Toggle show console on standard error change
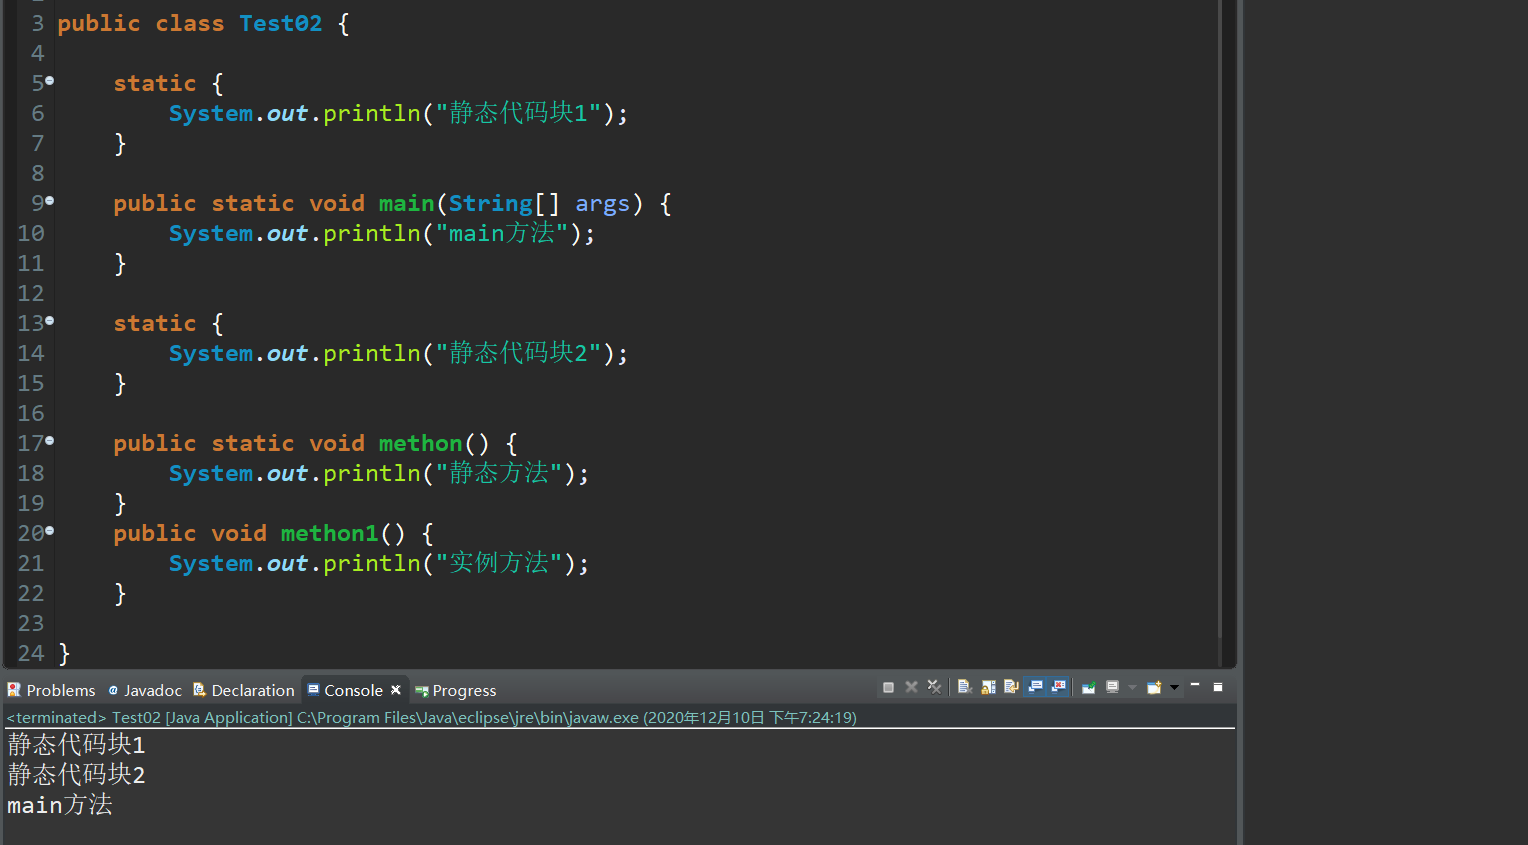Viewport: 1528px width, 845px height. [x=1058, y=687]
